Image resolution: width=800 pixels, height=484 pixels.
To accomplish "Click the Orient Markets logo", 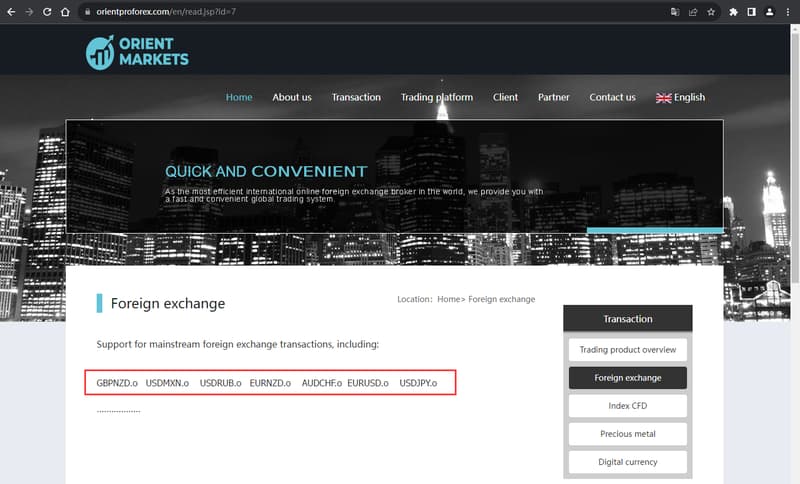I will tap(137, 52).
